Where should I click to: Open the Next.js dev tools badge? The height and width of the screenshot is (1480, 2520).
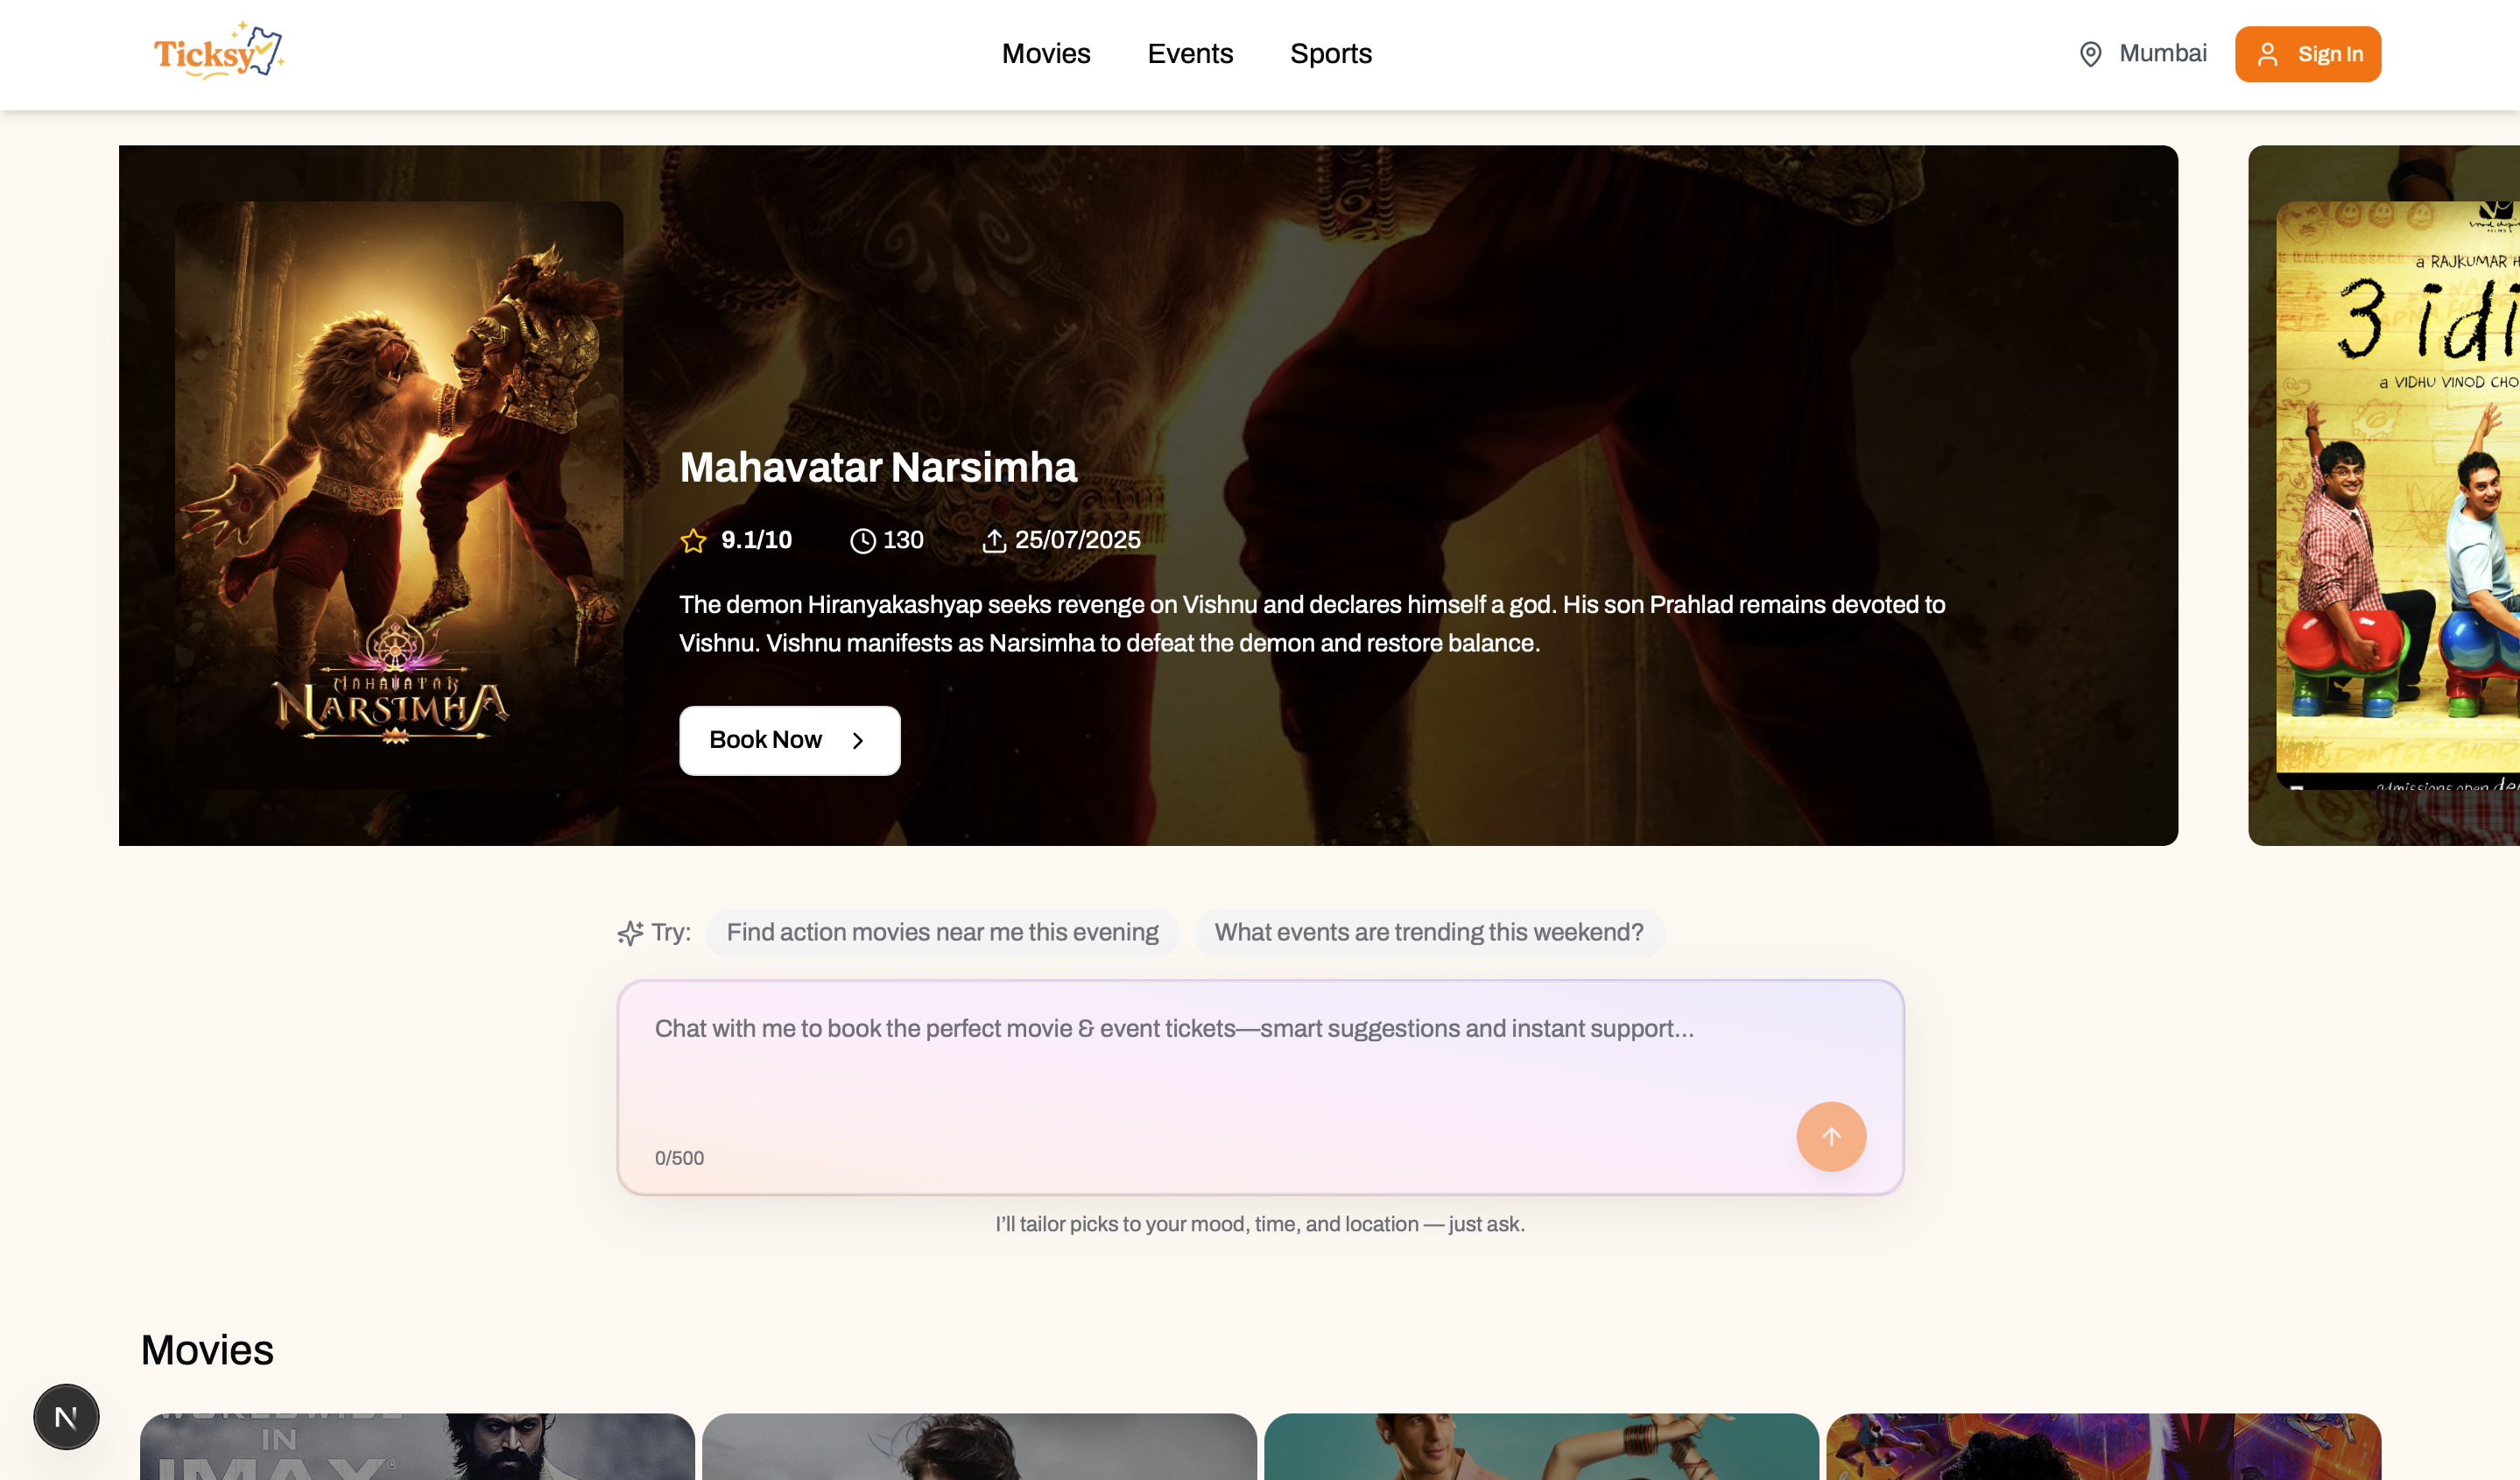click(x=66, y=1417)
